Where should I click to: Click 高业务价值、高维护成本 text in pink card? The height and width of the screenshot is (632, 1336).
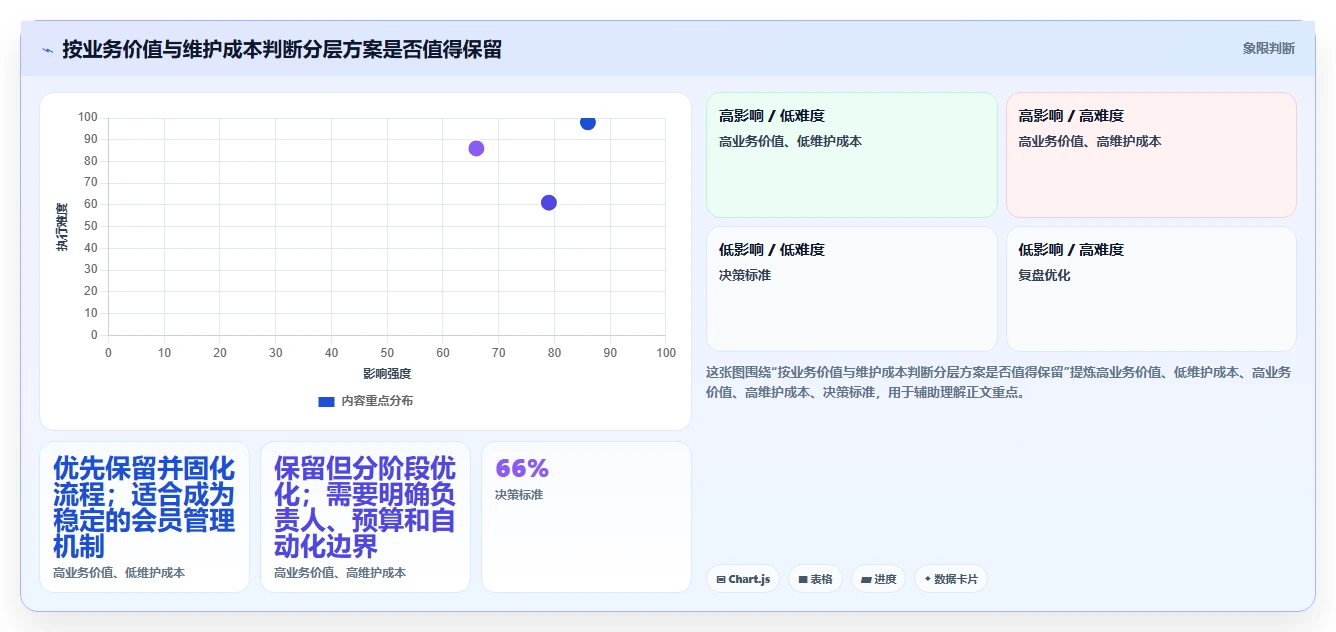[x=1090, y=141]
